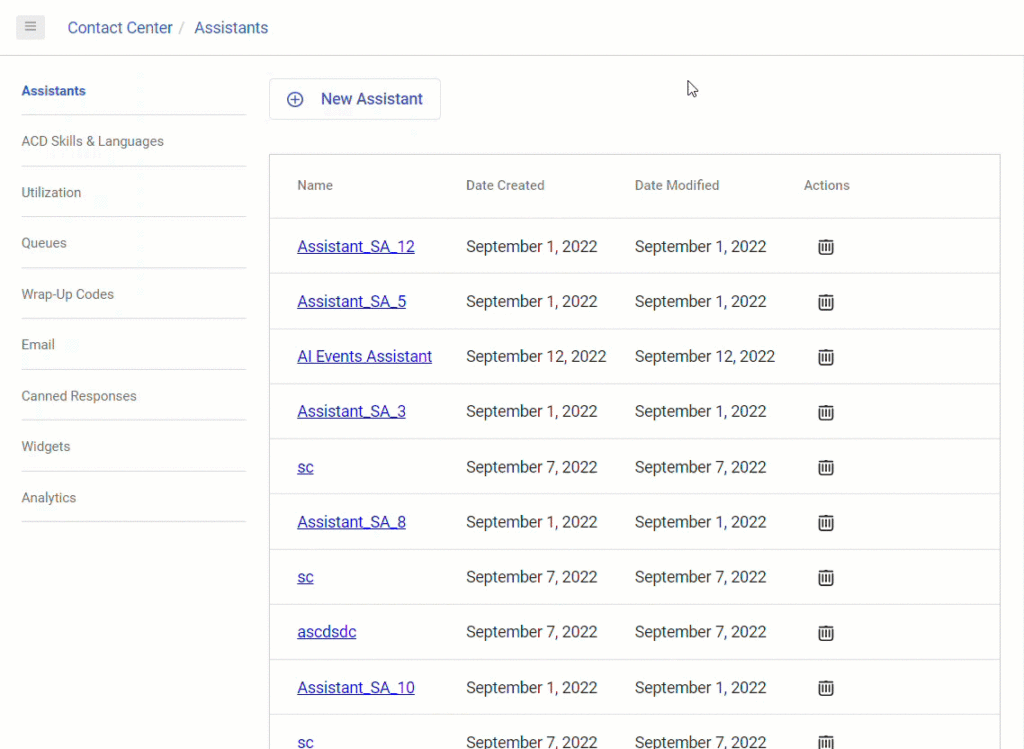Open the hamburger navigation menu

coord(30,27)
